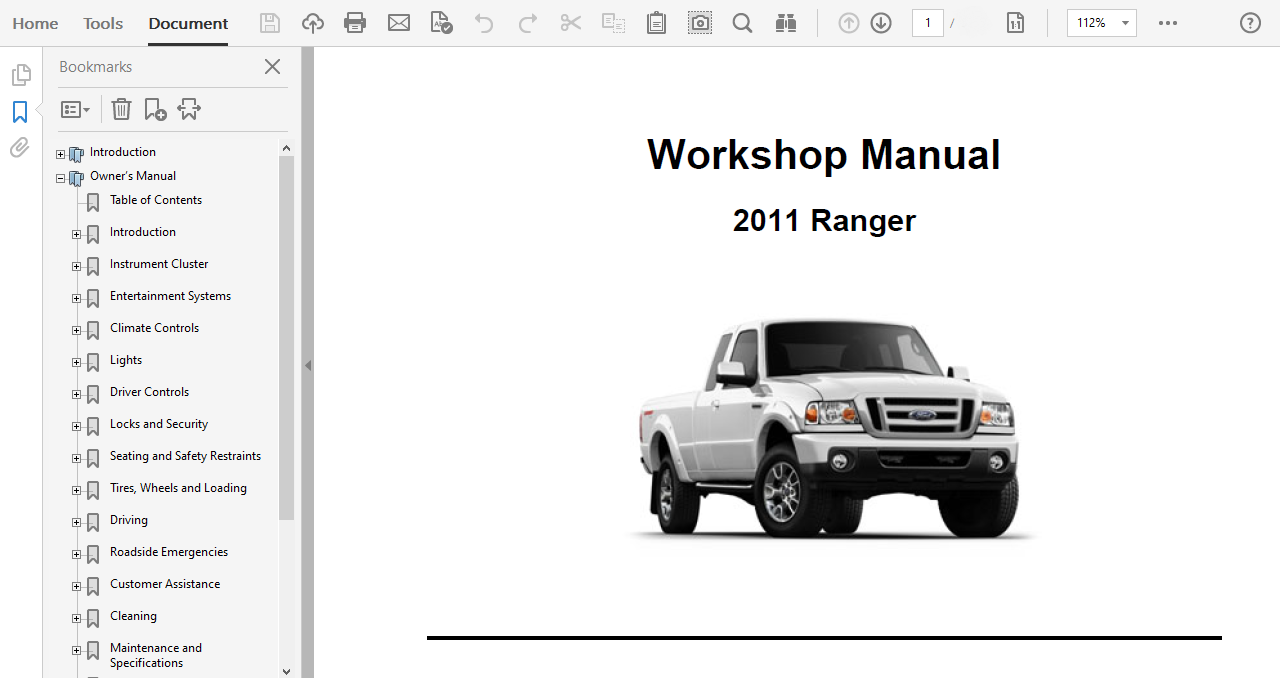Toggle the Bookmarks panel icon in sidebar
1280x678 pixels.
19,112
